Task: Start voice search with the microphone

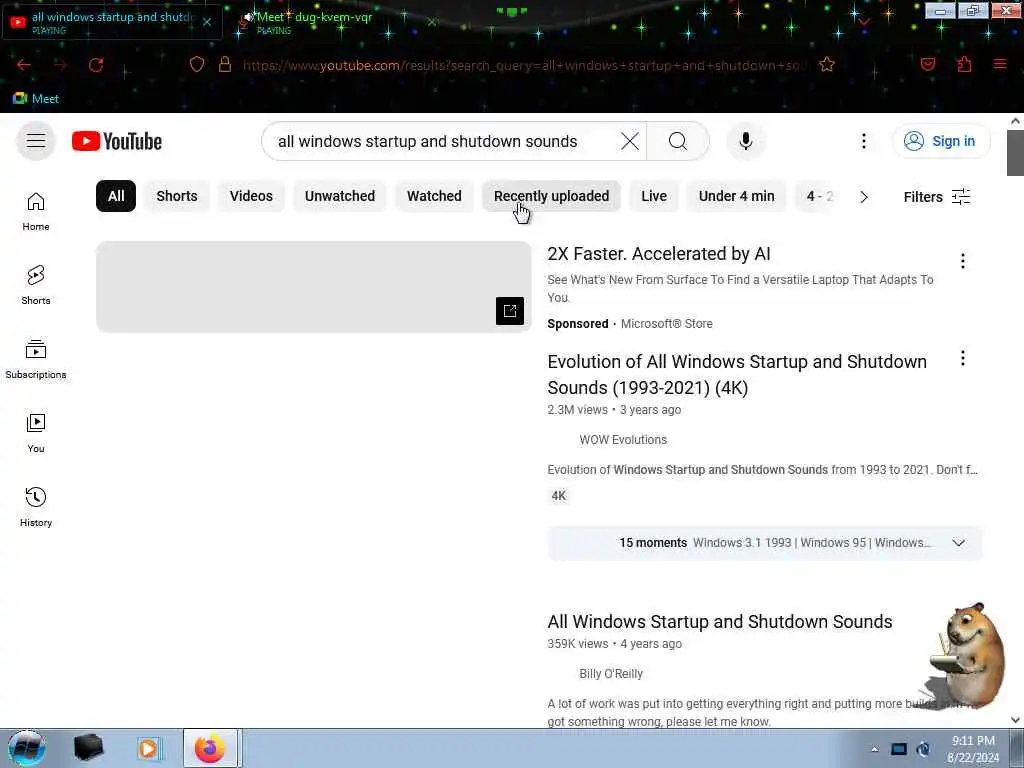Action: coord(746,141)
